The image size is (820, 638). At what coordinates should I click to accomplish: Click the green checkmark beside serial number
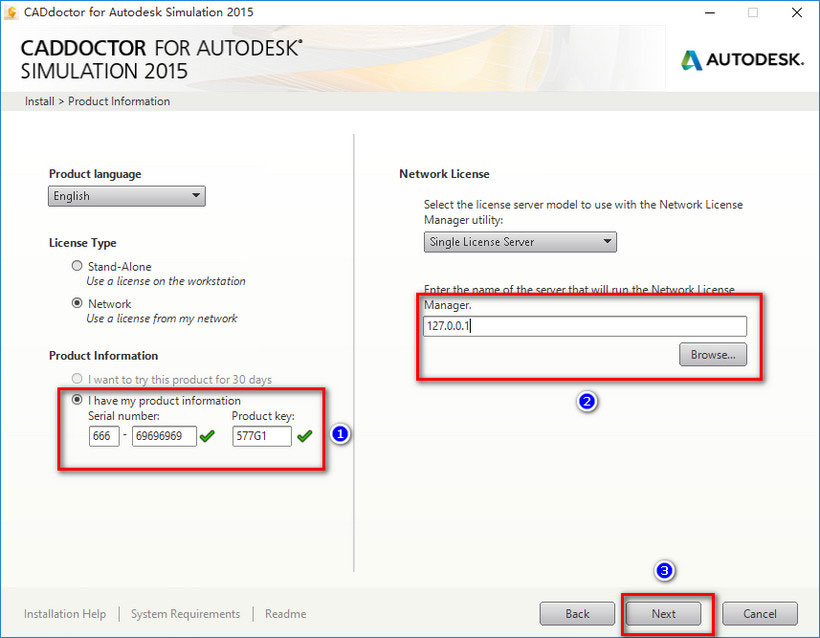(x=207, y=435)
